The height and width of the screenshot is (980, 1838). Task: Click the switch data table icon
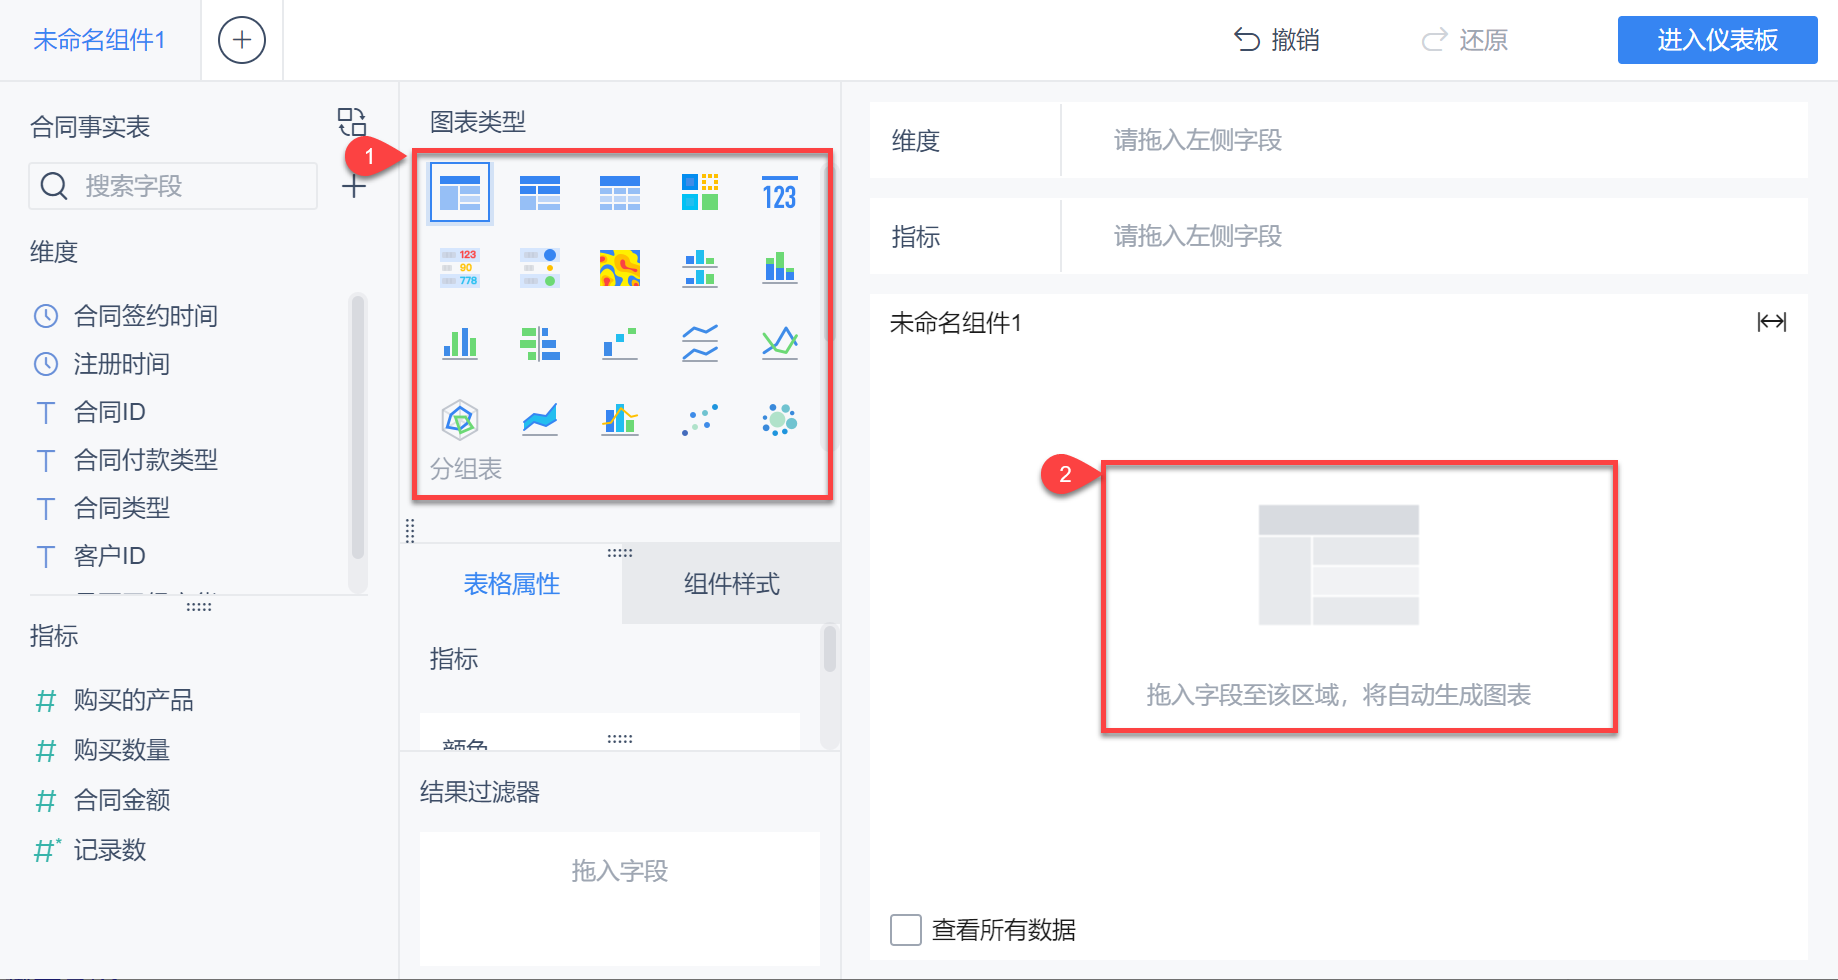click(x=352, y=122)
